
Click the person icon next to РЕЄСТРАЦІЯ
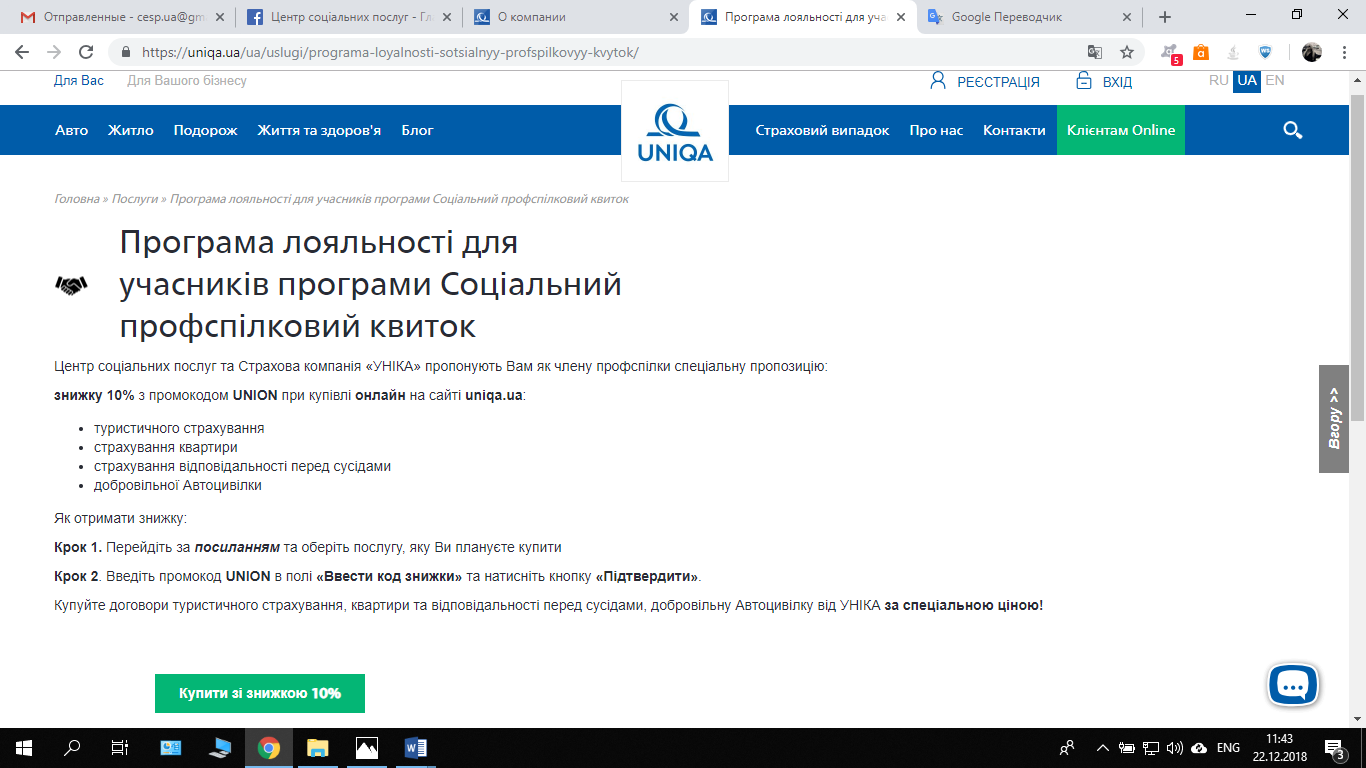click(x=938, y=81)
